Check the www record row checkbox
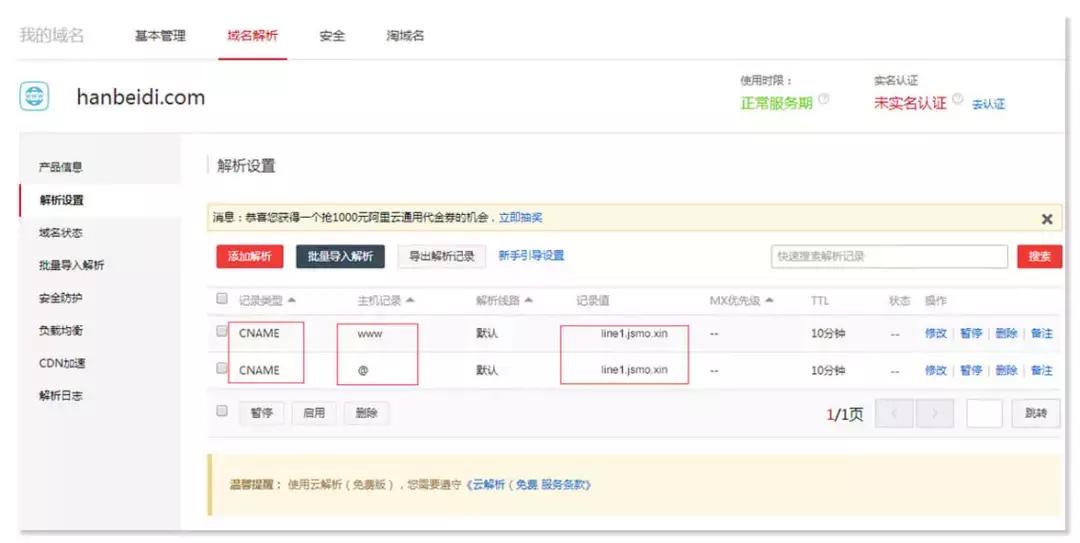The height and width of the screenshot is (543, 1080). point(222,331)
